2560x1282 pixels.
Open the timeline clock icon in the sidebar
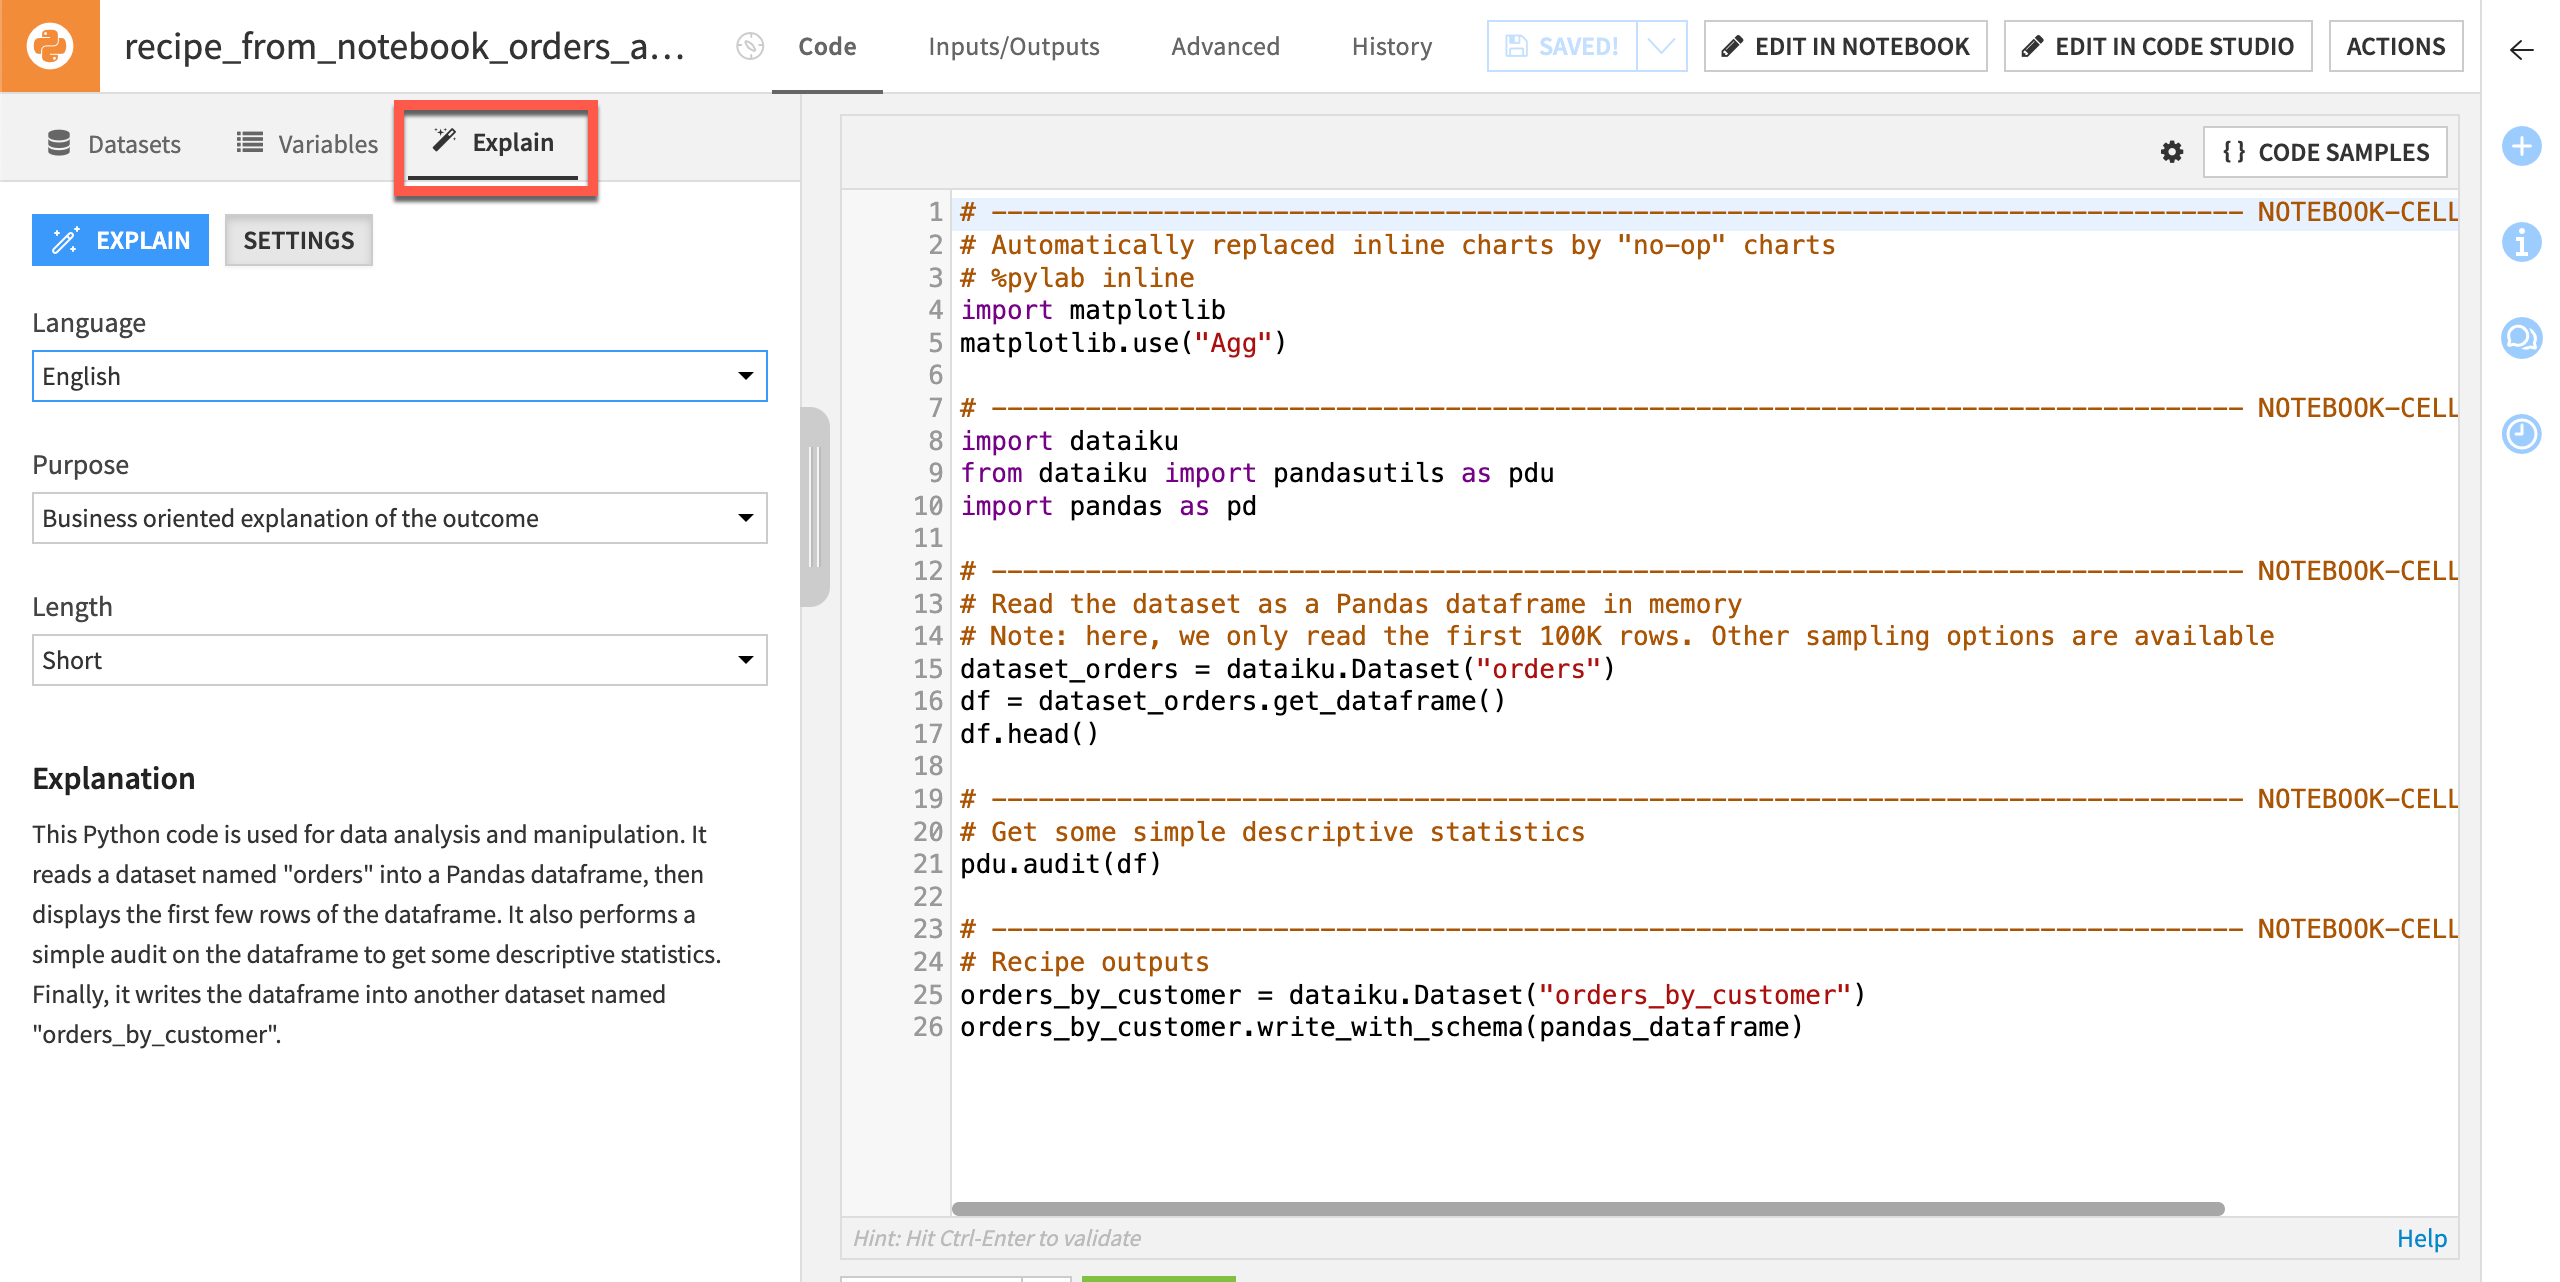pos(2521,434)
